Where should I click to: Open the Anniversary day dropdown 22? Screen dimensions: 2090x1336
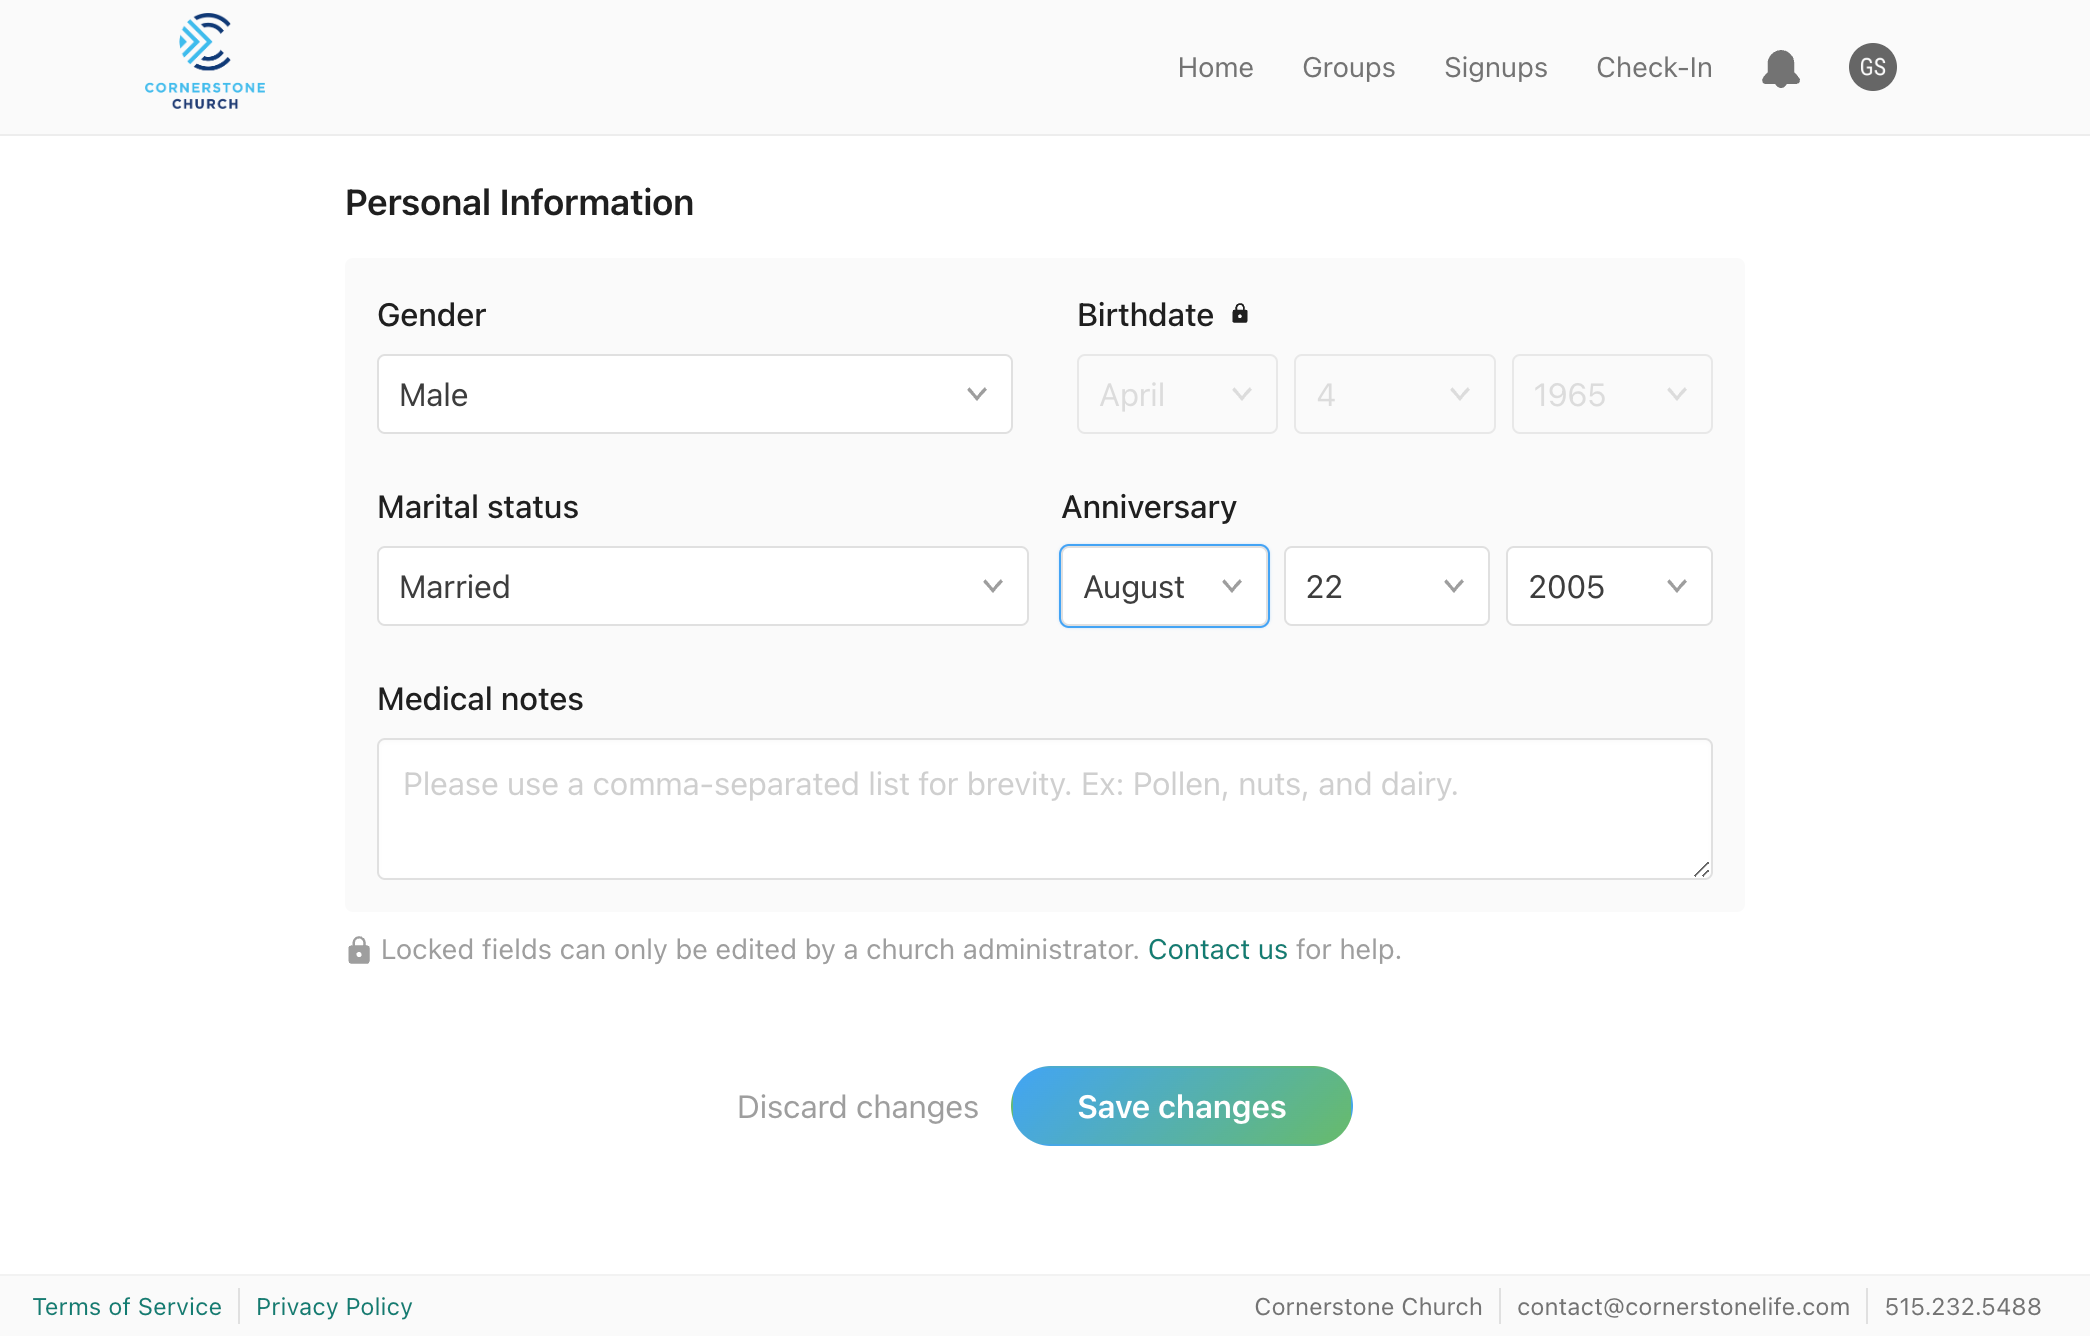coord(1387,586)
